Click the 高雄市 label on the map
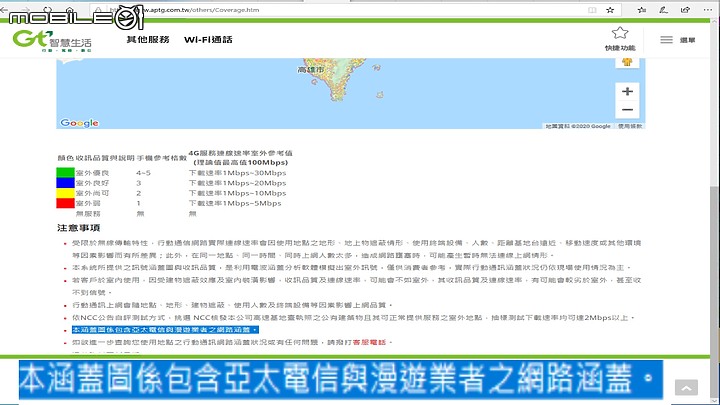 pos(311,70)
